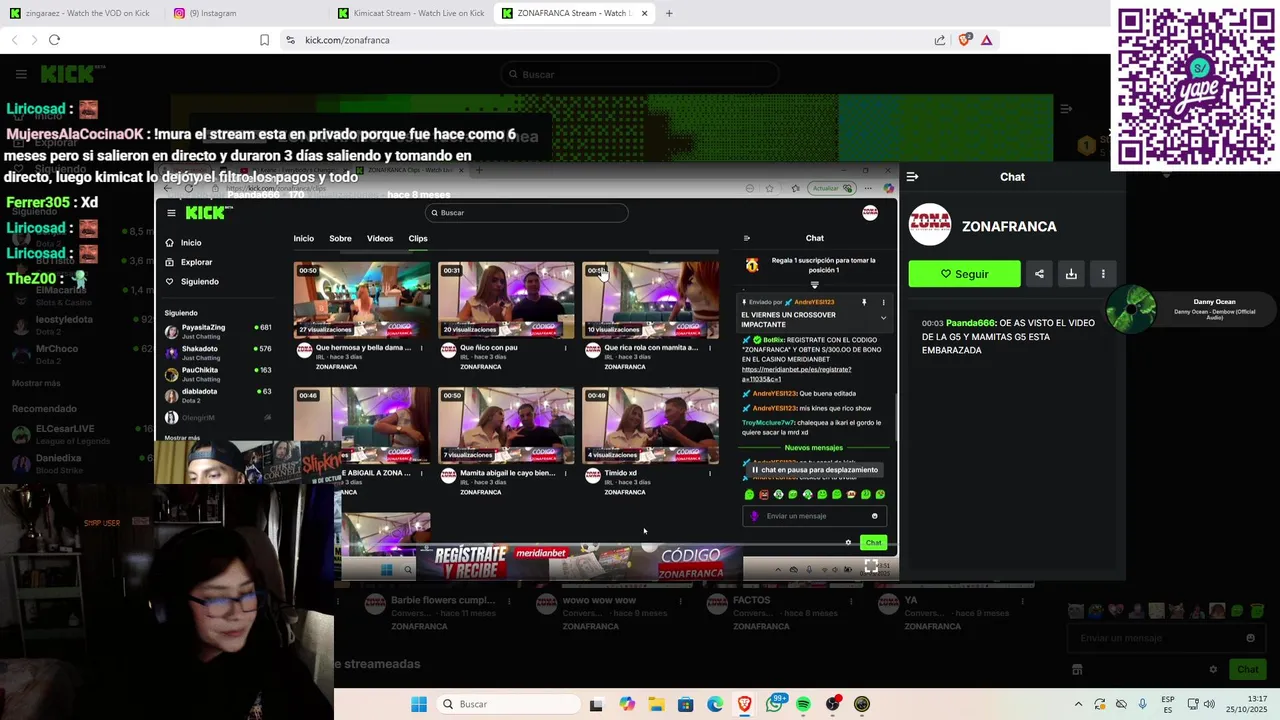Open the emoji picker in inner chat input

click(874, 516)
